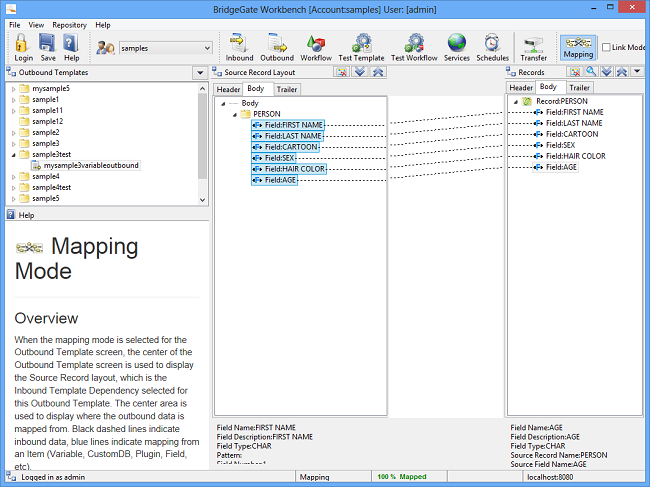The width and height of the screenshot is (650, 487).
Task: Open the Repository menu
Action: point(69,25)
